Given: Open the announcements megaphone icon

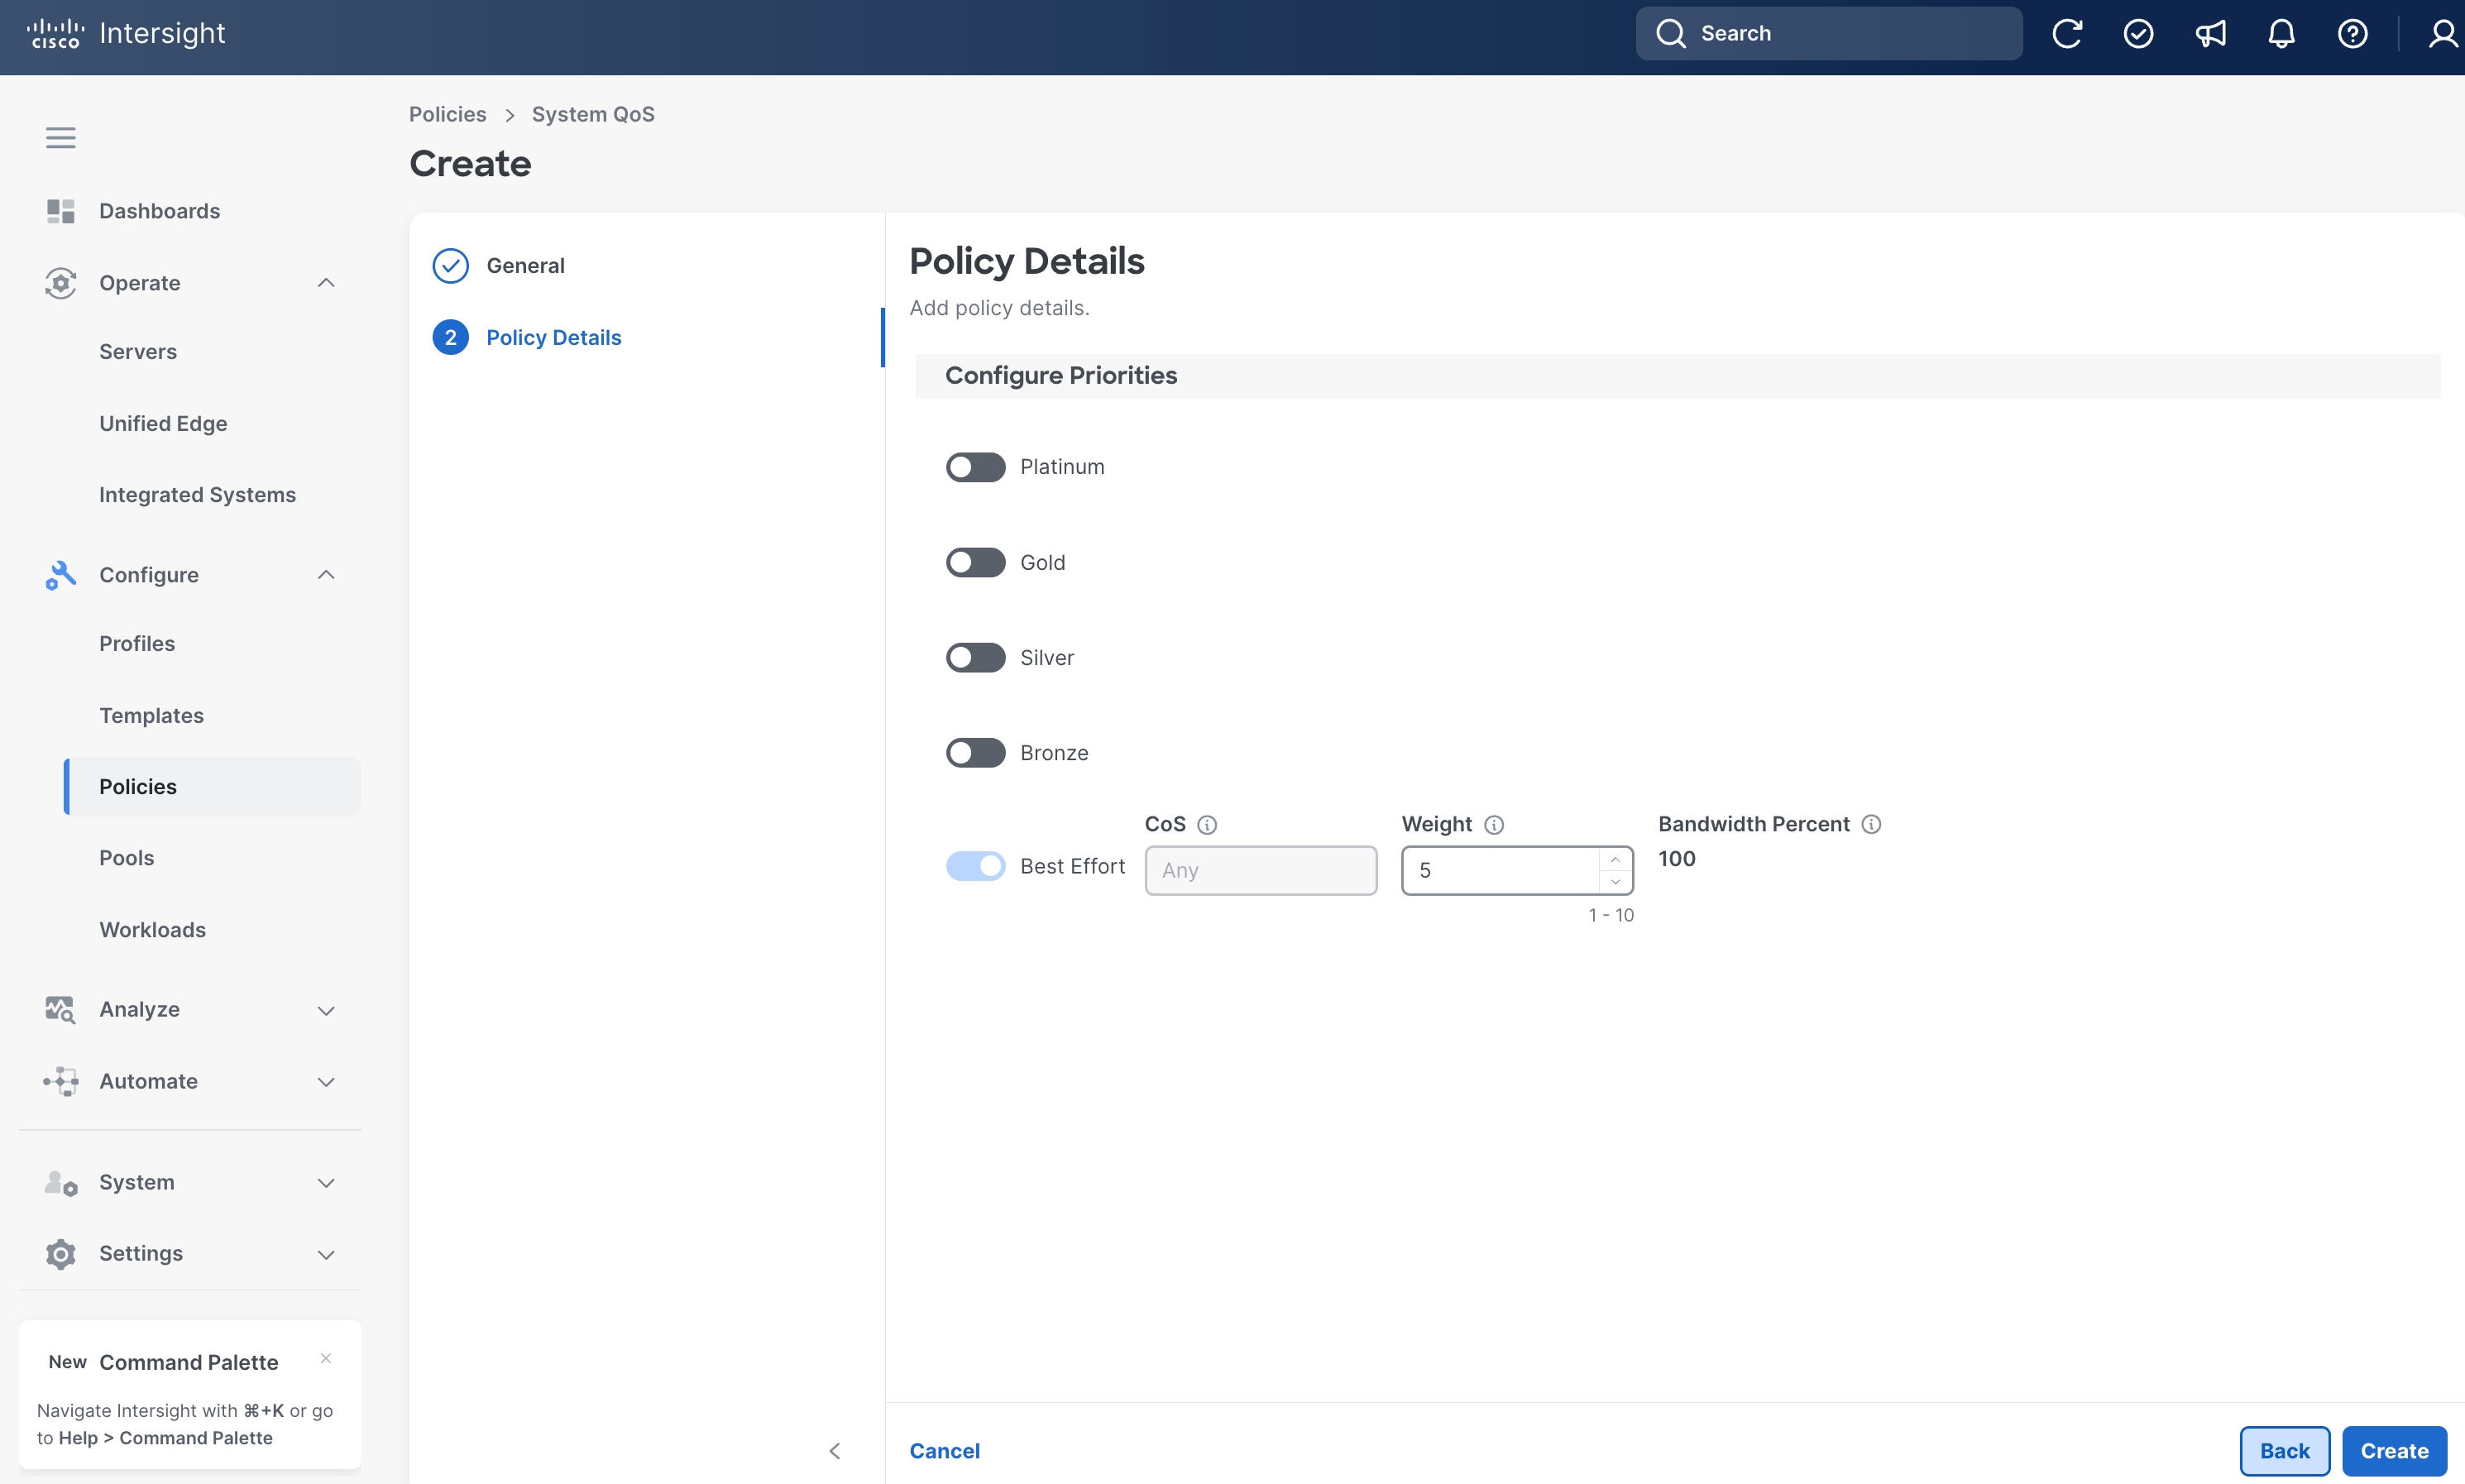Looking at the screenshot, I should coord(2210,33).
